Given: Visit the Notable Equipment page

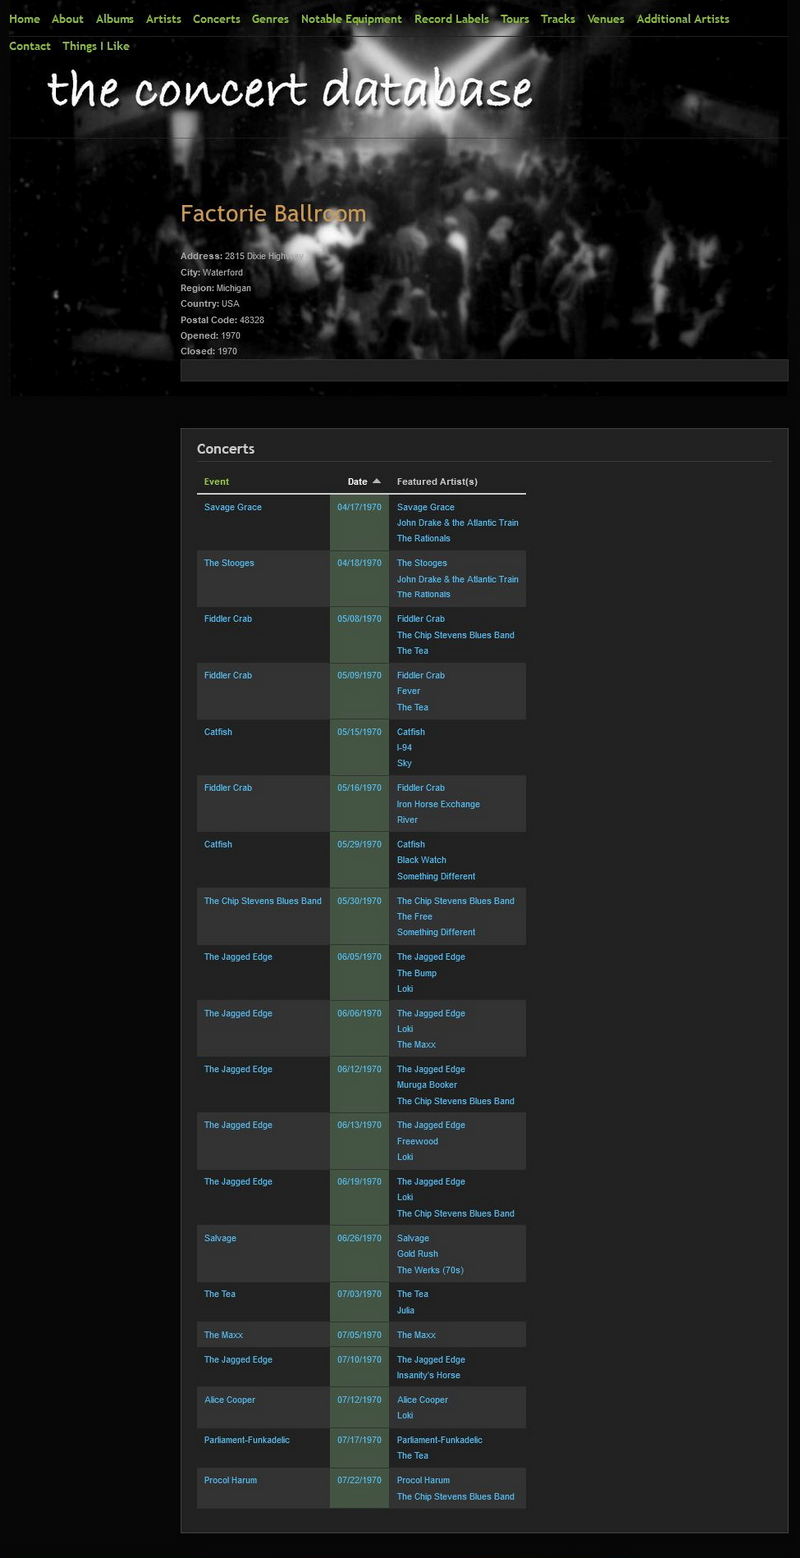Looking at the screenshot, I should coord(350,18).
